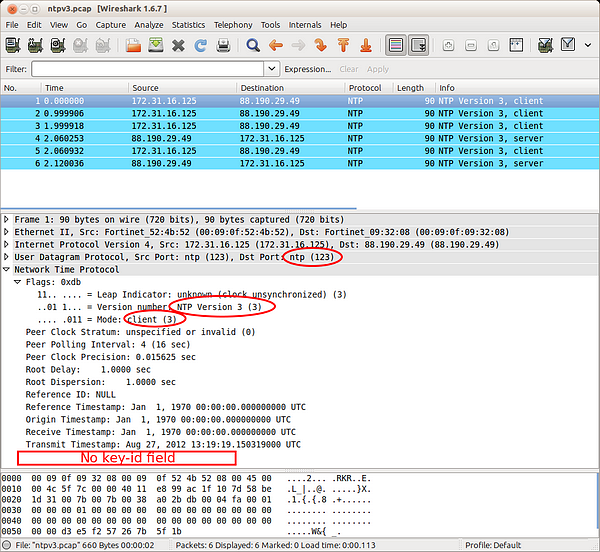The image size is (600, 552).
Task: Toggle auto scroll in live capture
Action: click(x=418, y=45)
